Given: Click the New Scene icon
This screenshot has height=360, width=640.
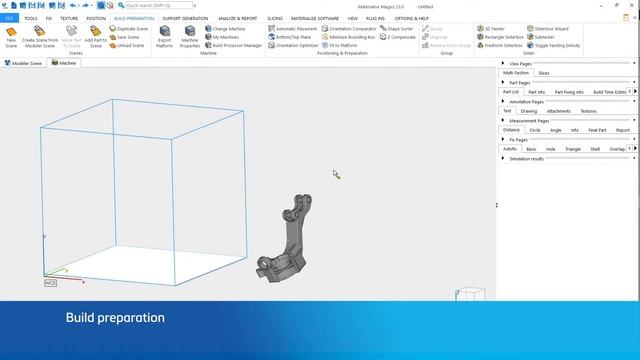Looking at the screenshot, I should click(x=11, y=32).
